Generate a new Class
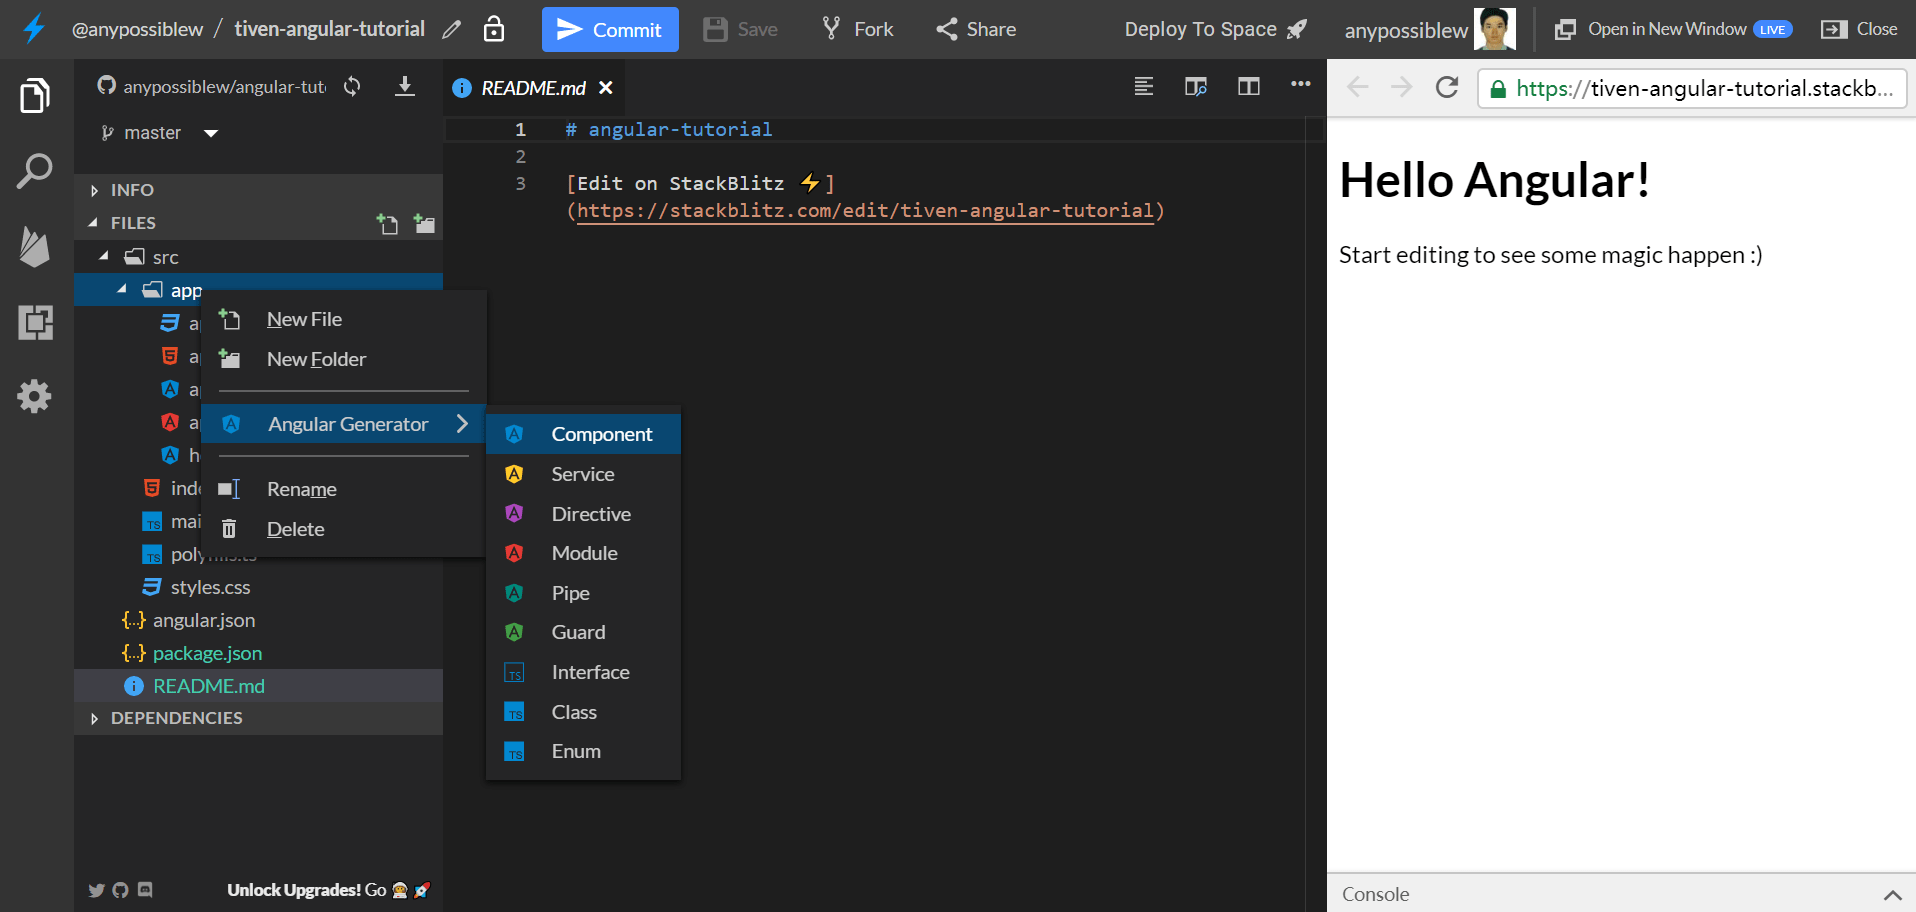The width and height of the screenshot is (1916, 912). click(x=583, y=712)
